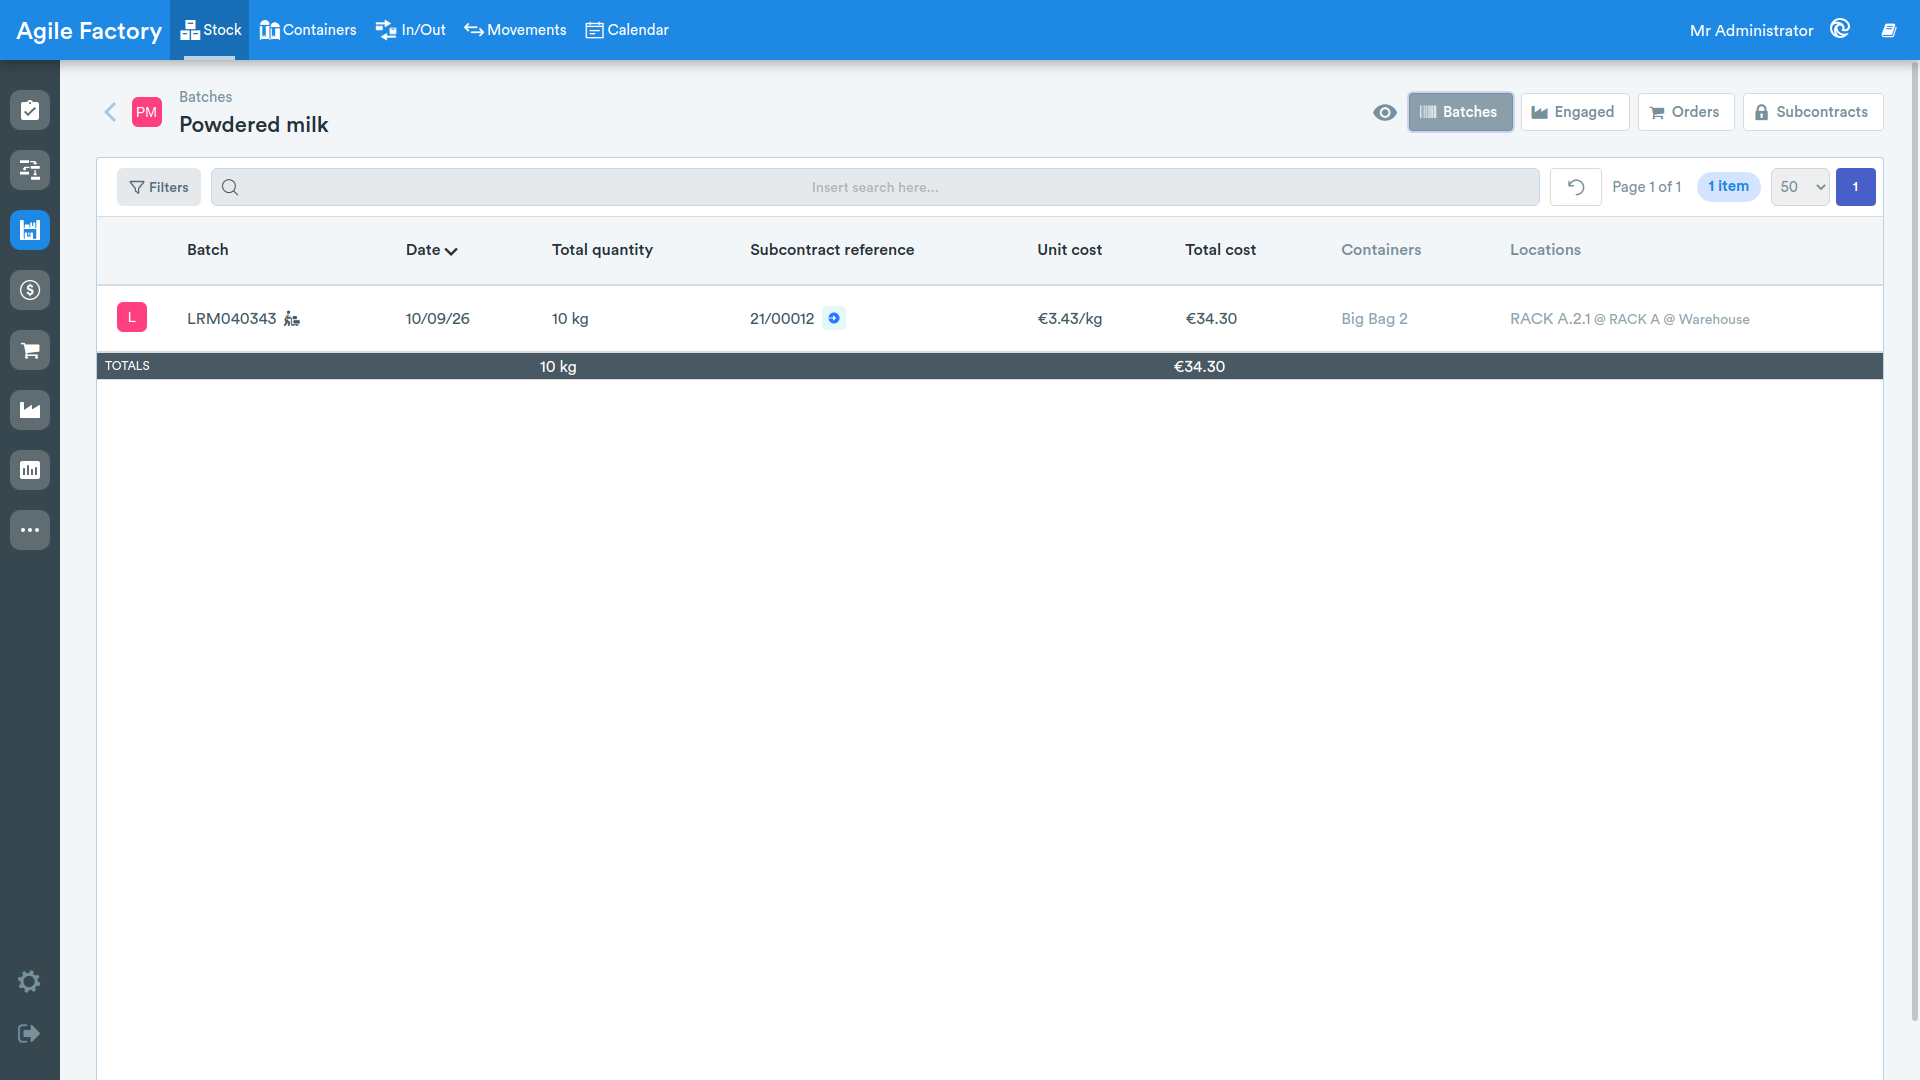The height and width of the screenshot is (1080, 1920).
Task: Open the Containers menu
Action: (x=308, y=30)
